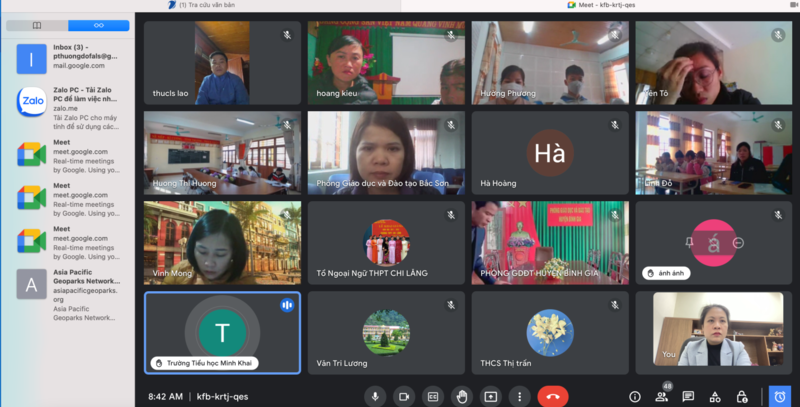Click the 'Trường Tiểu học Minh Khai' name chip
Screen dimensions: 800x407
tap(204, 363)
